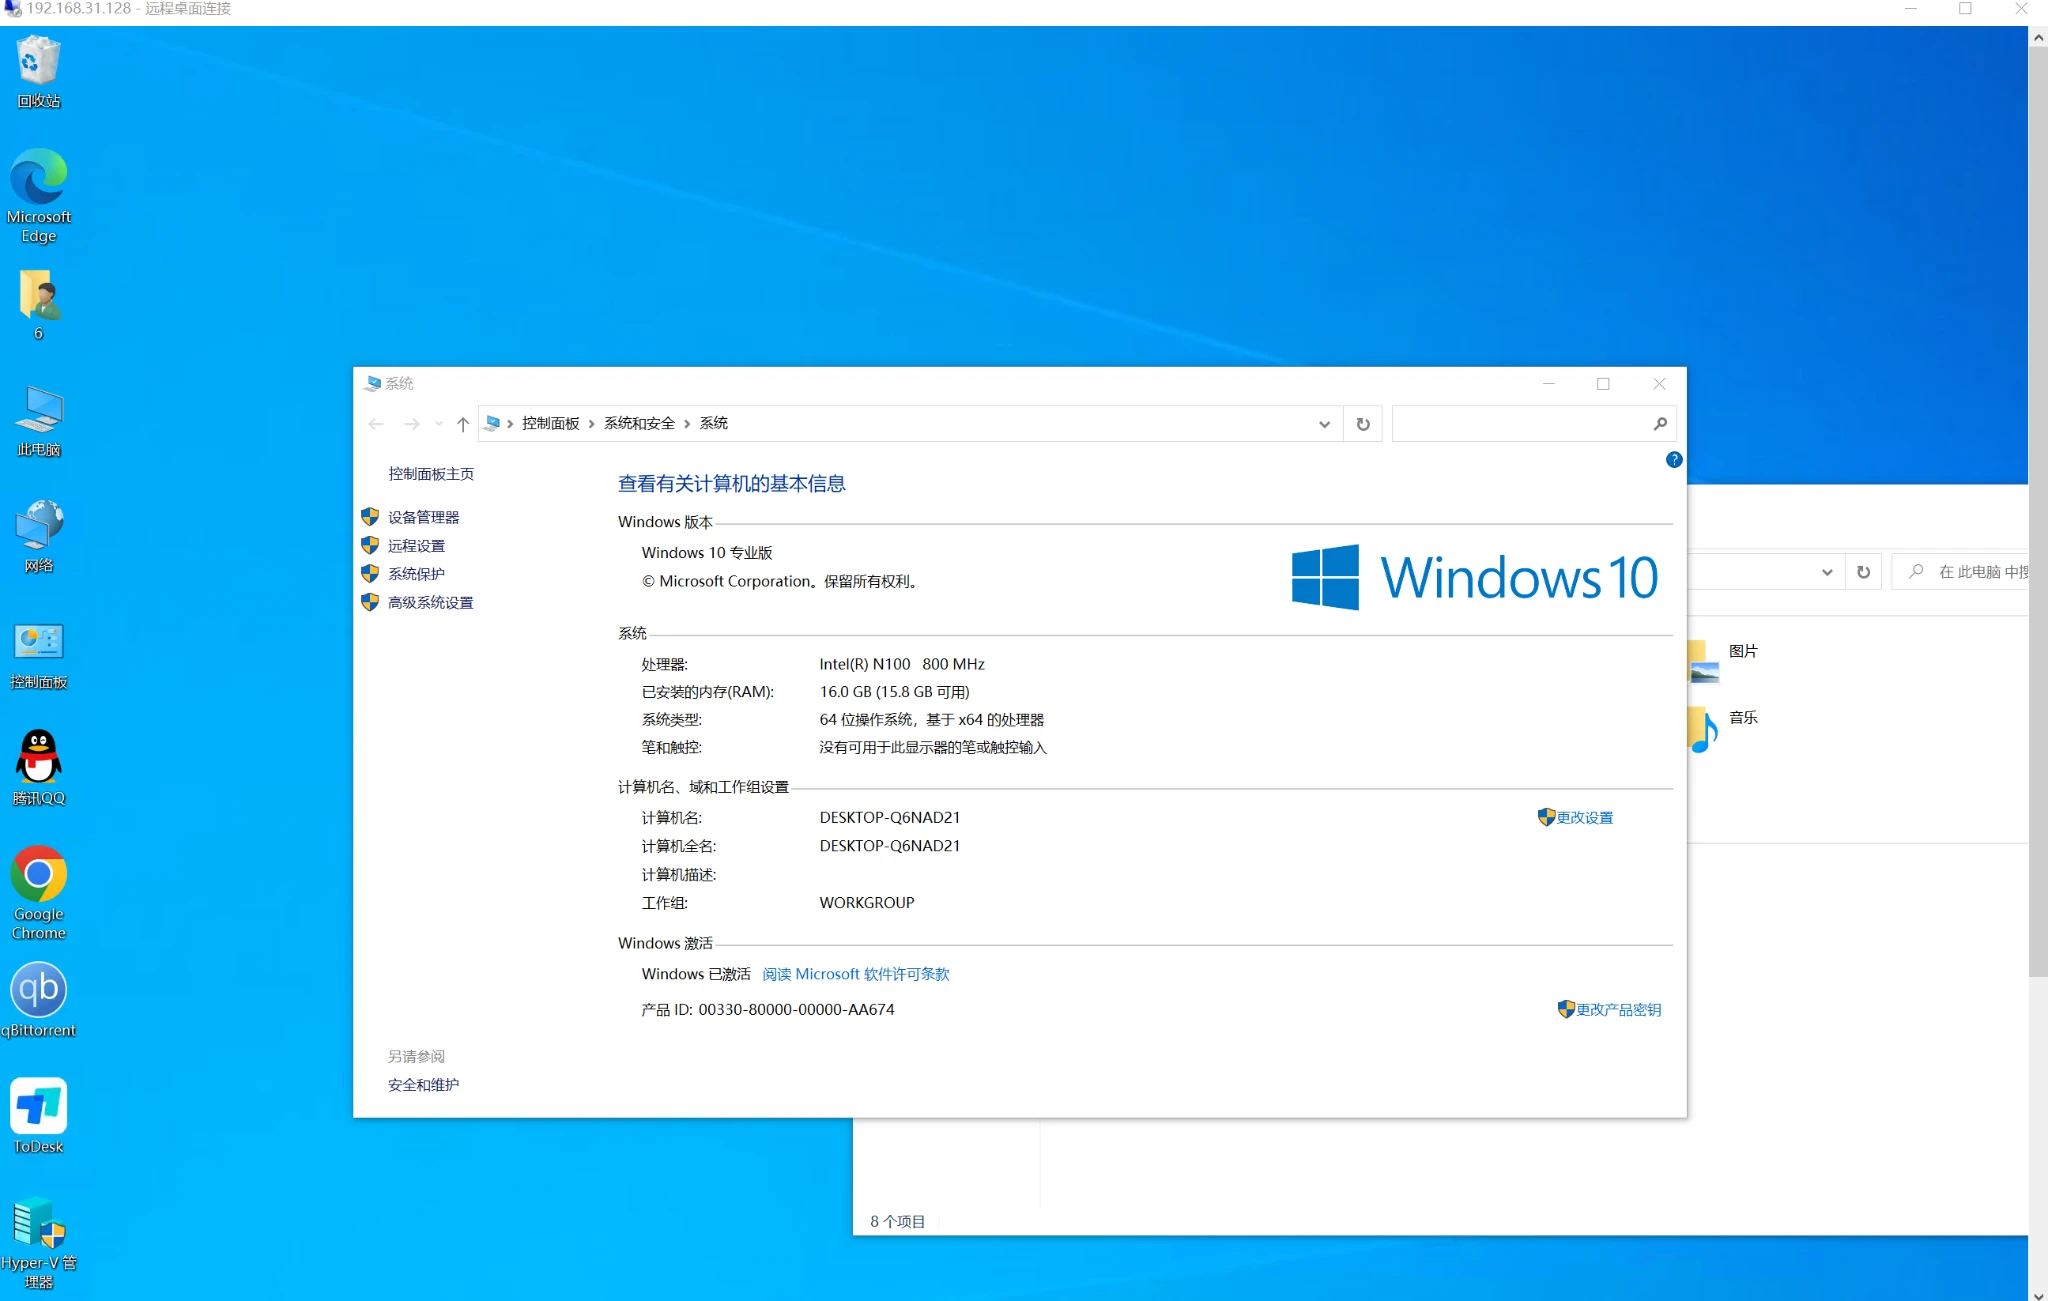Screen dimensions: 2048x1301
Task: Click the help question mark icon
Action: pos(1674,460)
